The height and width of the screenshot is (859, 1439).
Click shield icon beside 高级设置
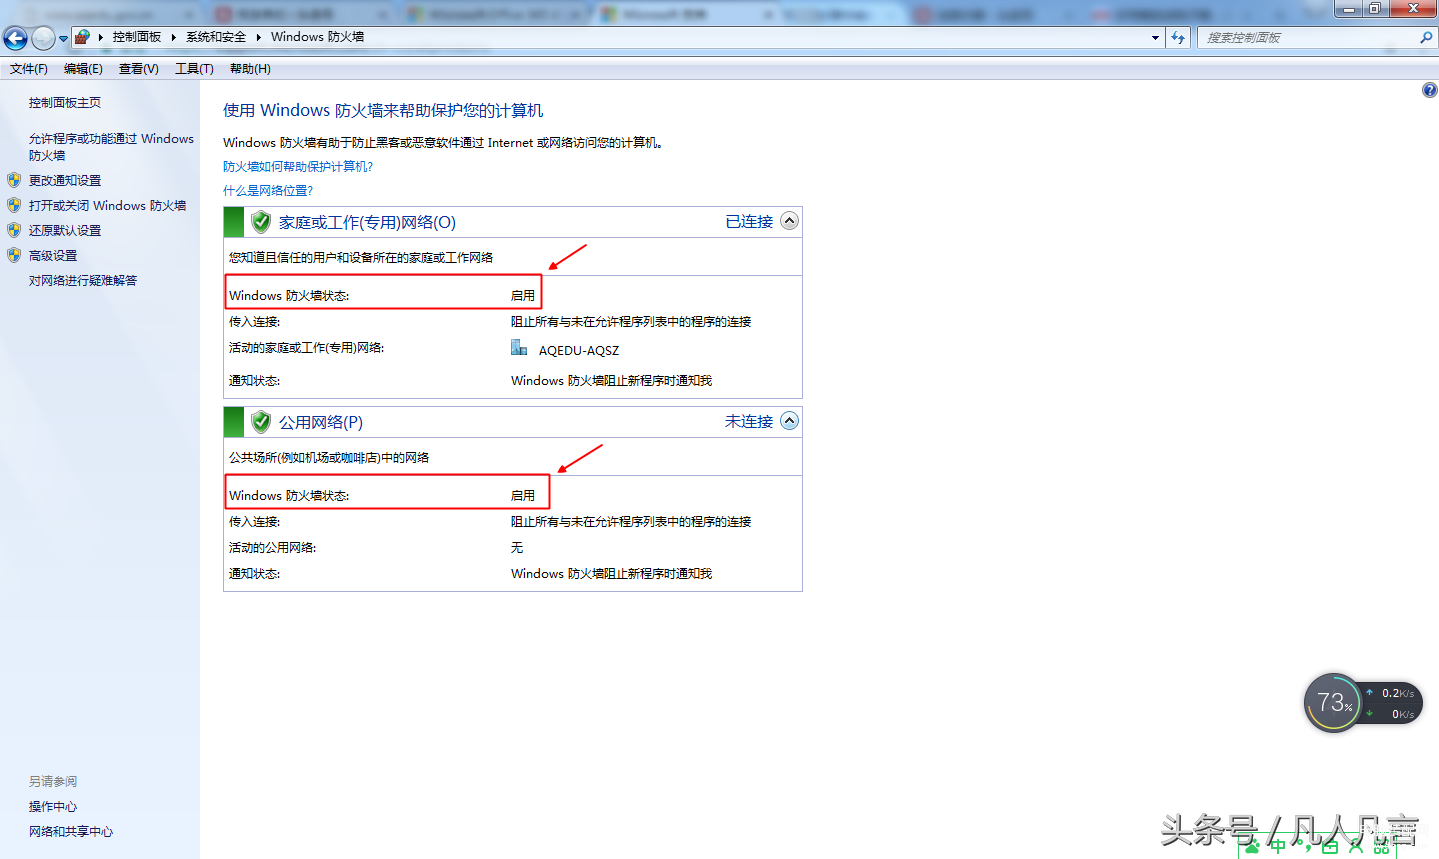tap(14, 255)
